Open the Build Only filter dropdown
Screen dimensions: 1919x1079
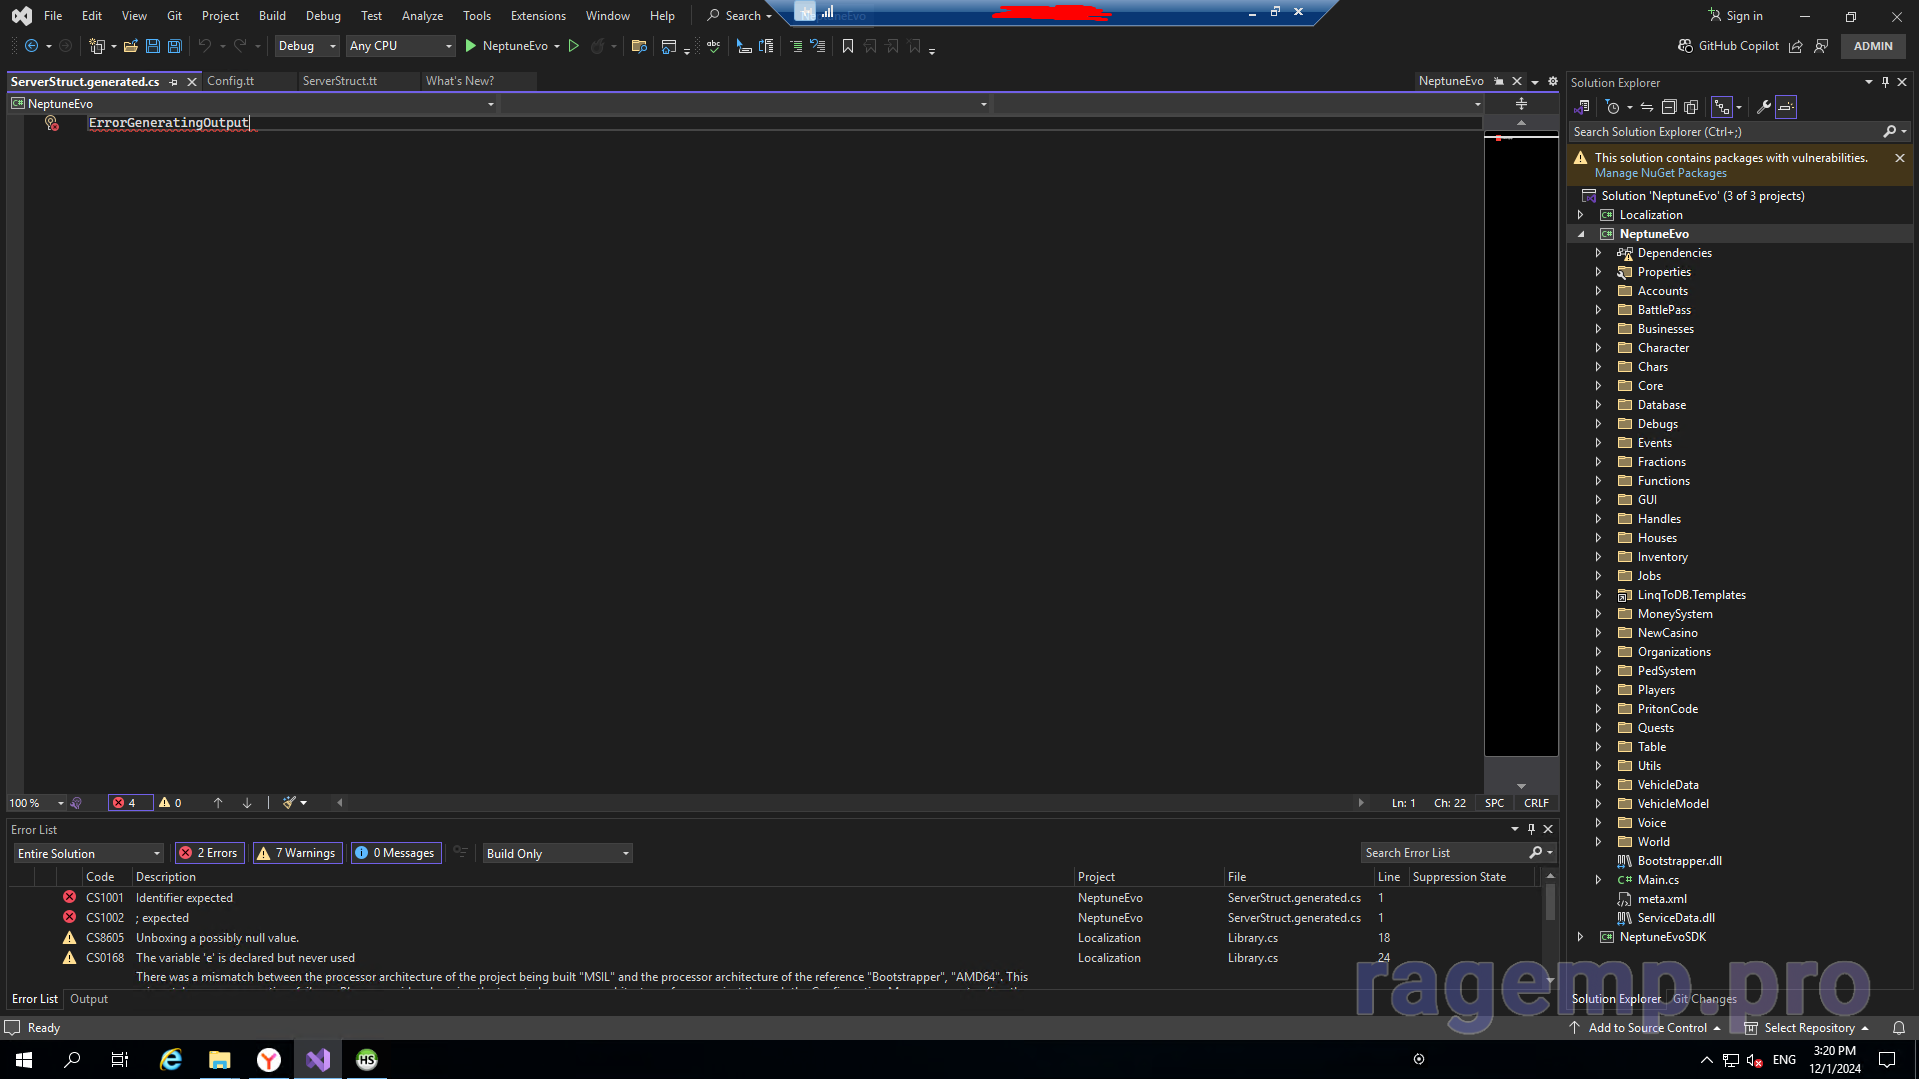(557, 853)
